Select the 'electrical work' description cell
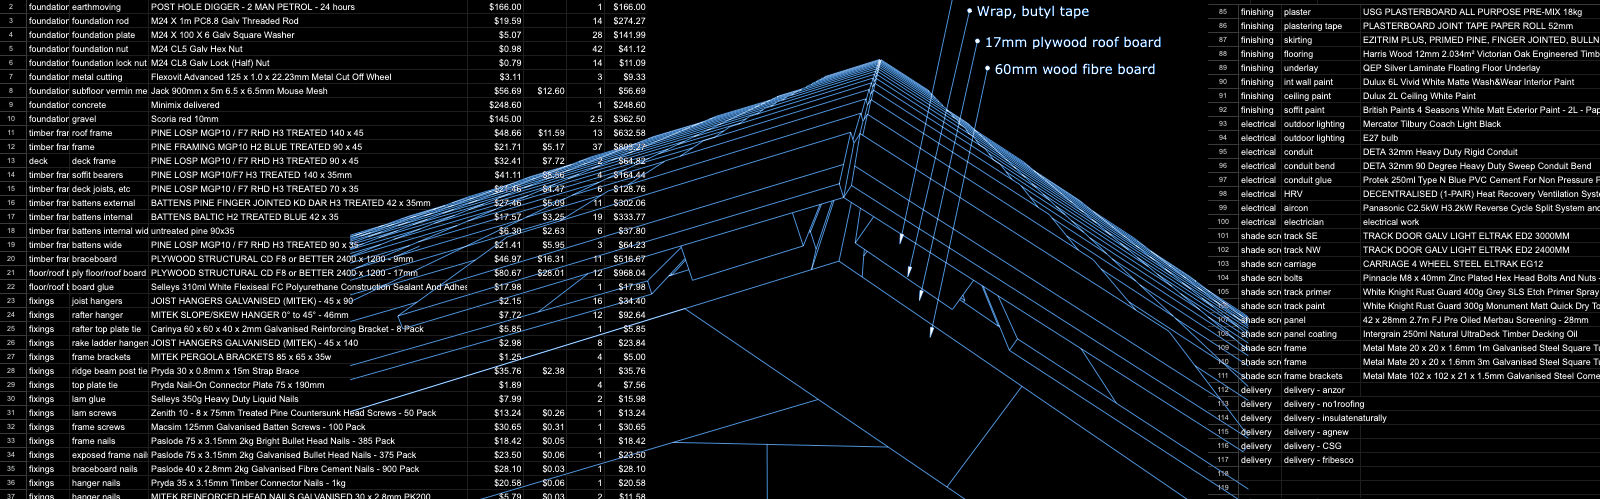Viewport: 1600px width, 499px height. pyautogui.click(x=1390, y=222)
